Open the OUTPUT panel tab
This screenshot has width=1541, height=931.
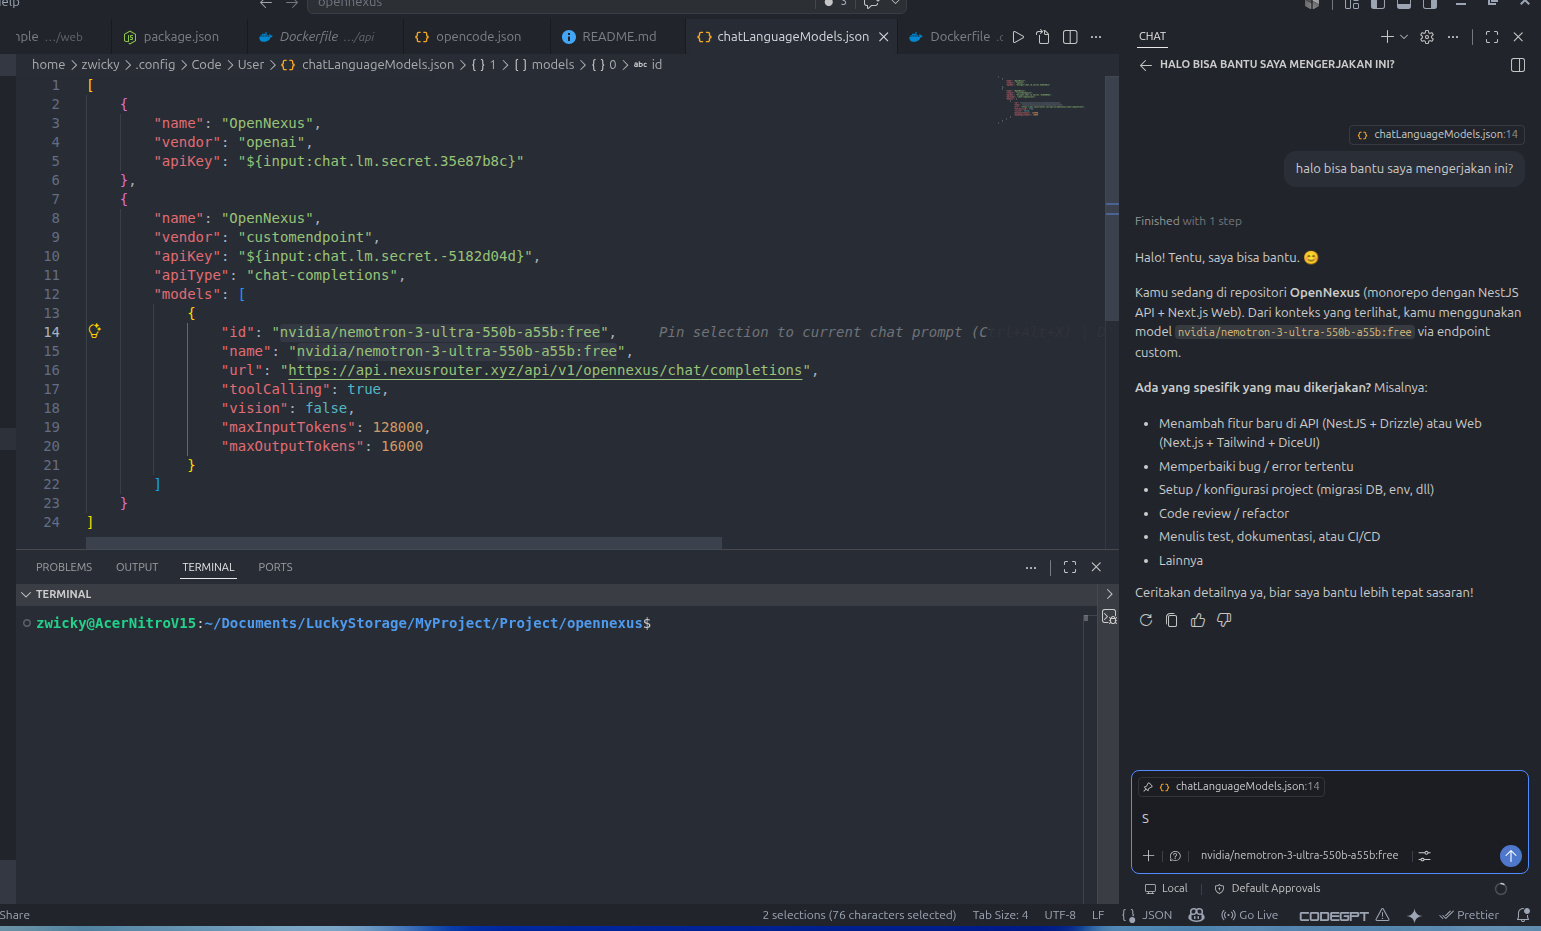(x=137, y=568)
